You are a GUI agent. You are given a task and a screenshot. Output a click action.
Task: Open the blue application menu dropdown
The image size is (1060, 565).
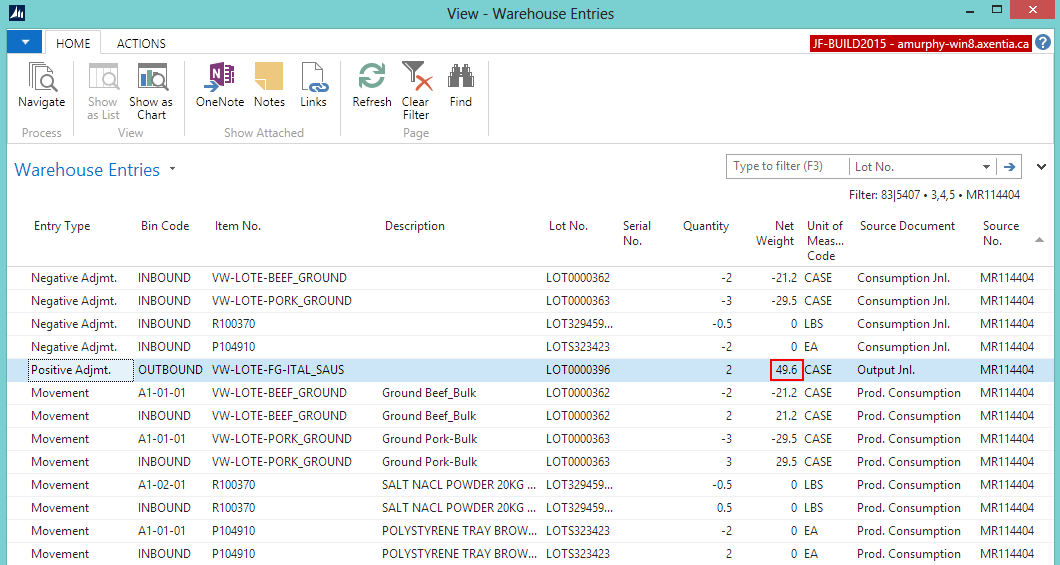[24, 42]
